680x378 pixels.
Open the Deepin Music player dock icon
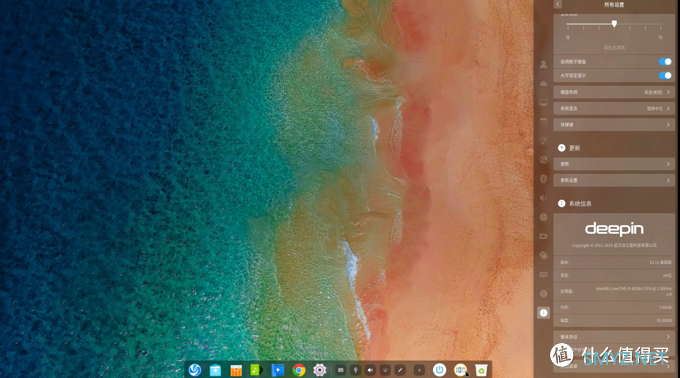tap(257, 370)
